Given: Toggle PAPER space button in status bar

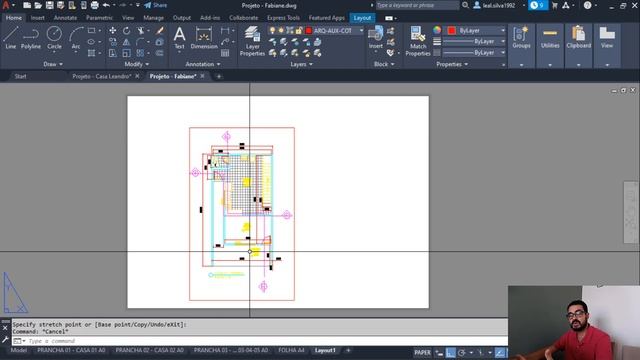Looking at the screenshot, I should click(x=422, y=353).
